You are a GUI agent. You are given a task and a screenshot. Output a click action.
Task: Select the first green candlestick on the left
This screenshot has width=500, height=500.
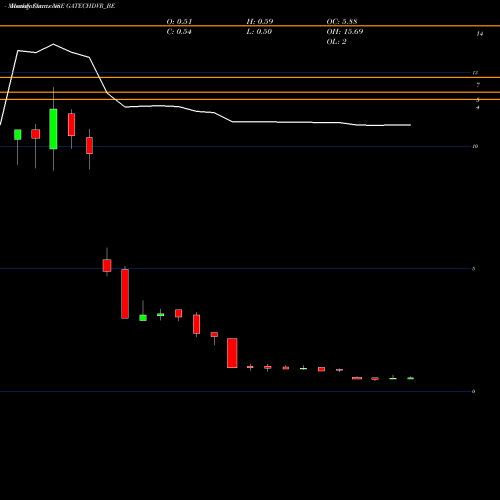(x=18, y=135)
